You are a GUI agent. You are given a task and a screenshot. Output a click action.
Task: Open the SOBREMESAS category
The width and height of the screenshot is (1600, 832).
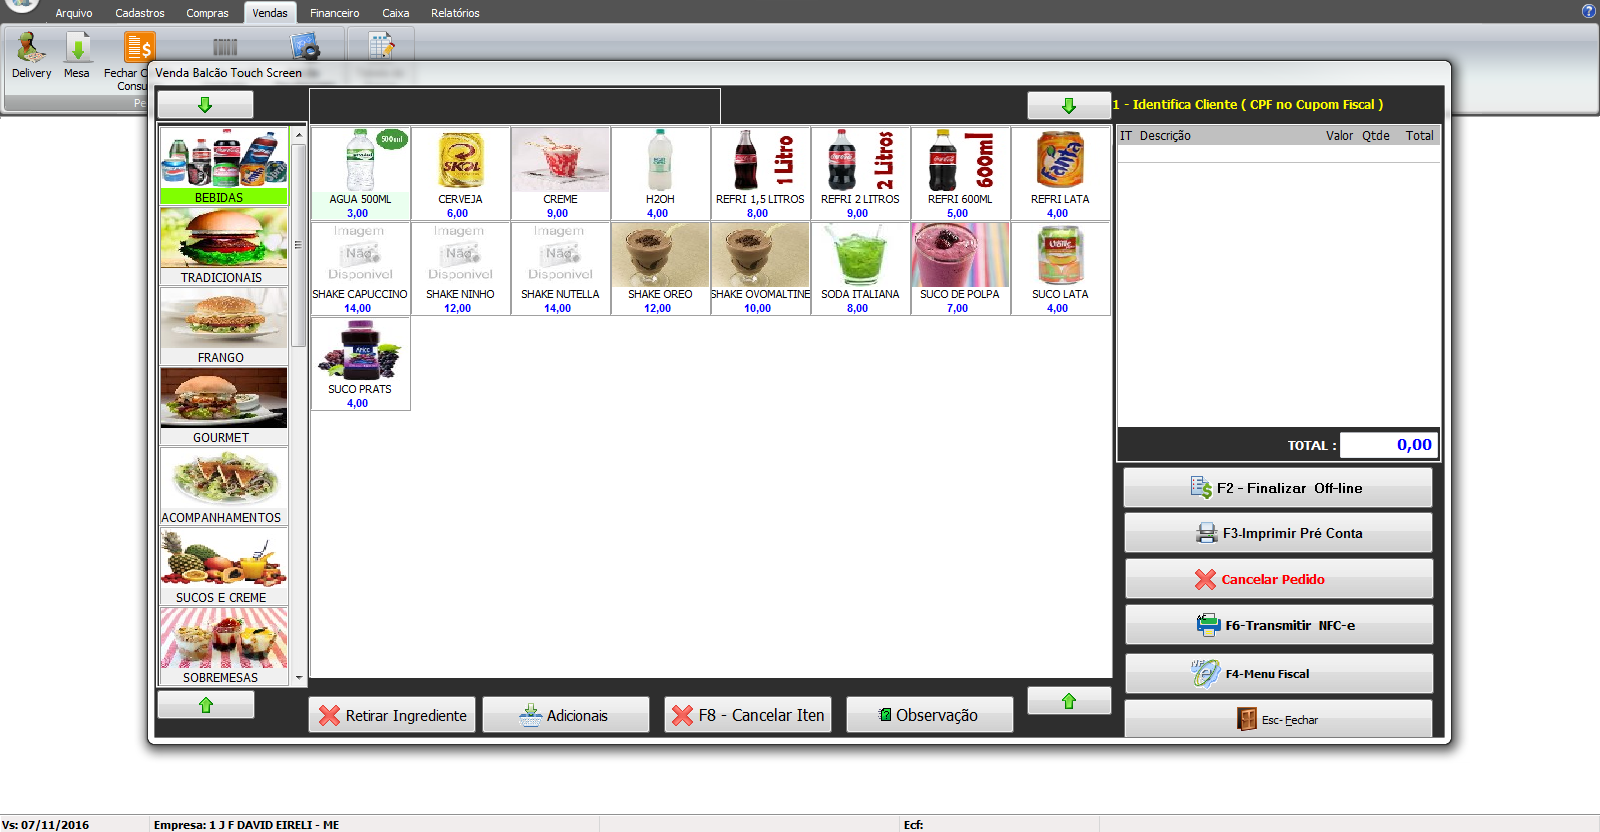point(224,646)
